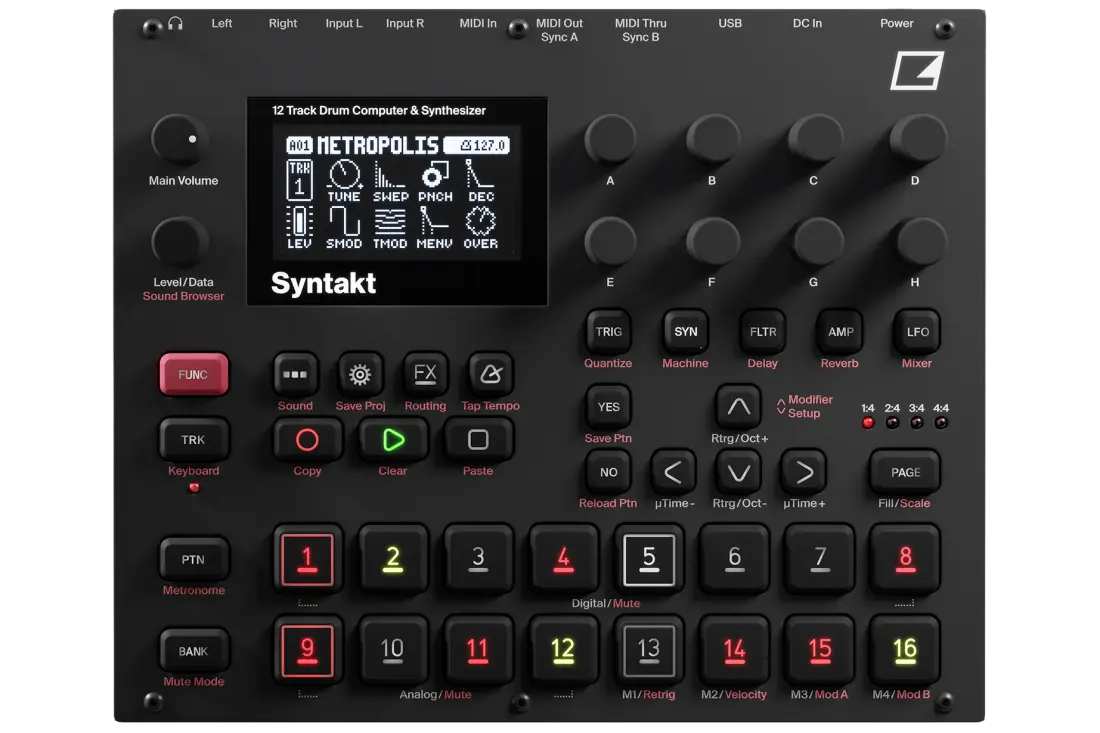Click trig key 3
The image size is (1100, 733).
pyautogui.click(x=478, y=559)
